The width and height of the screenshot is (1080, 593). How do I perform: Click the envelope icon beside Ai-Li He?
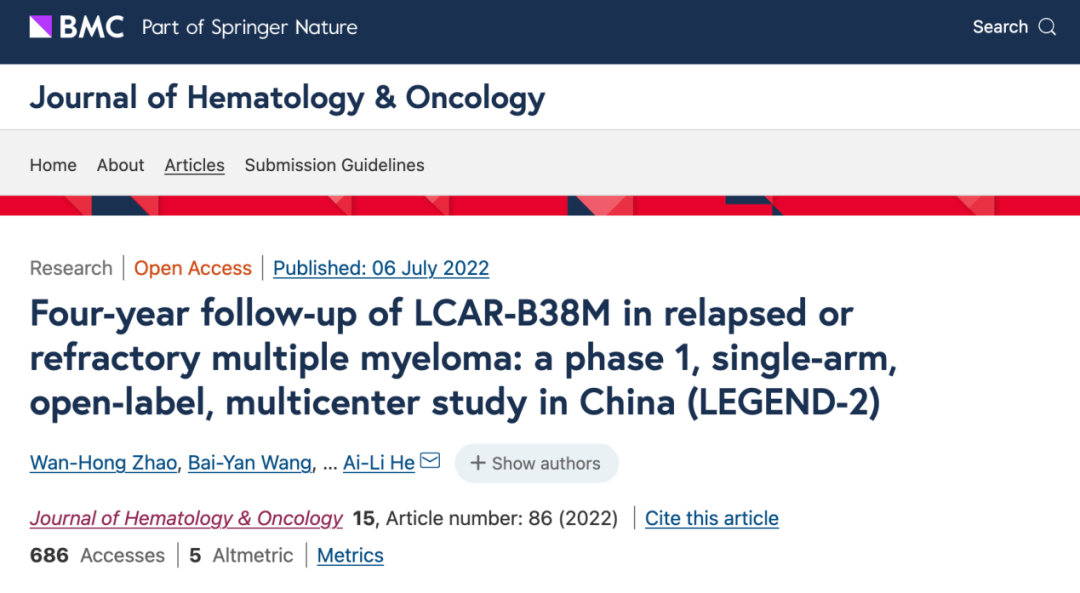430,461
